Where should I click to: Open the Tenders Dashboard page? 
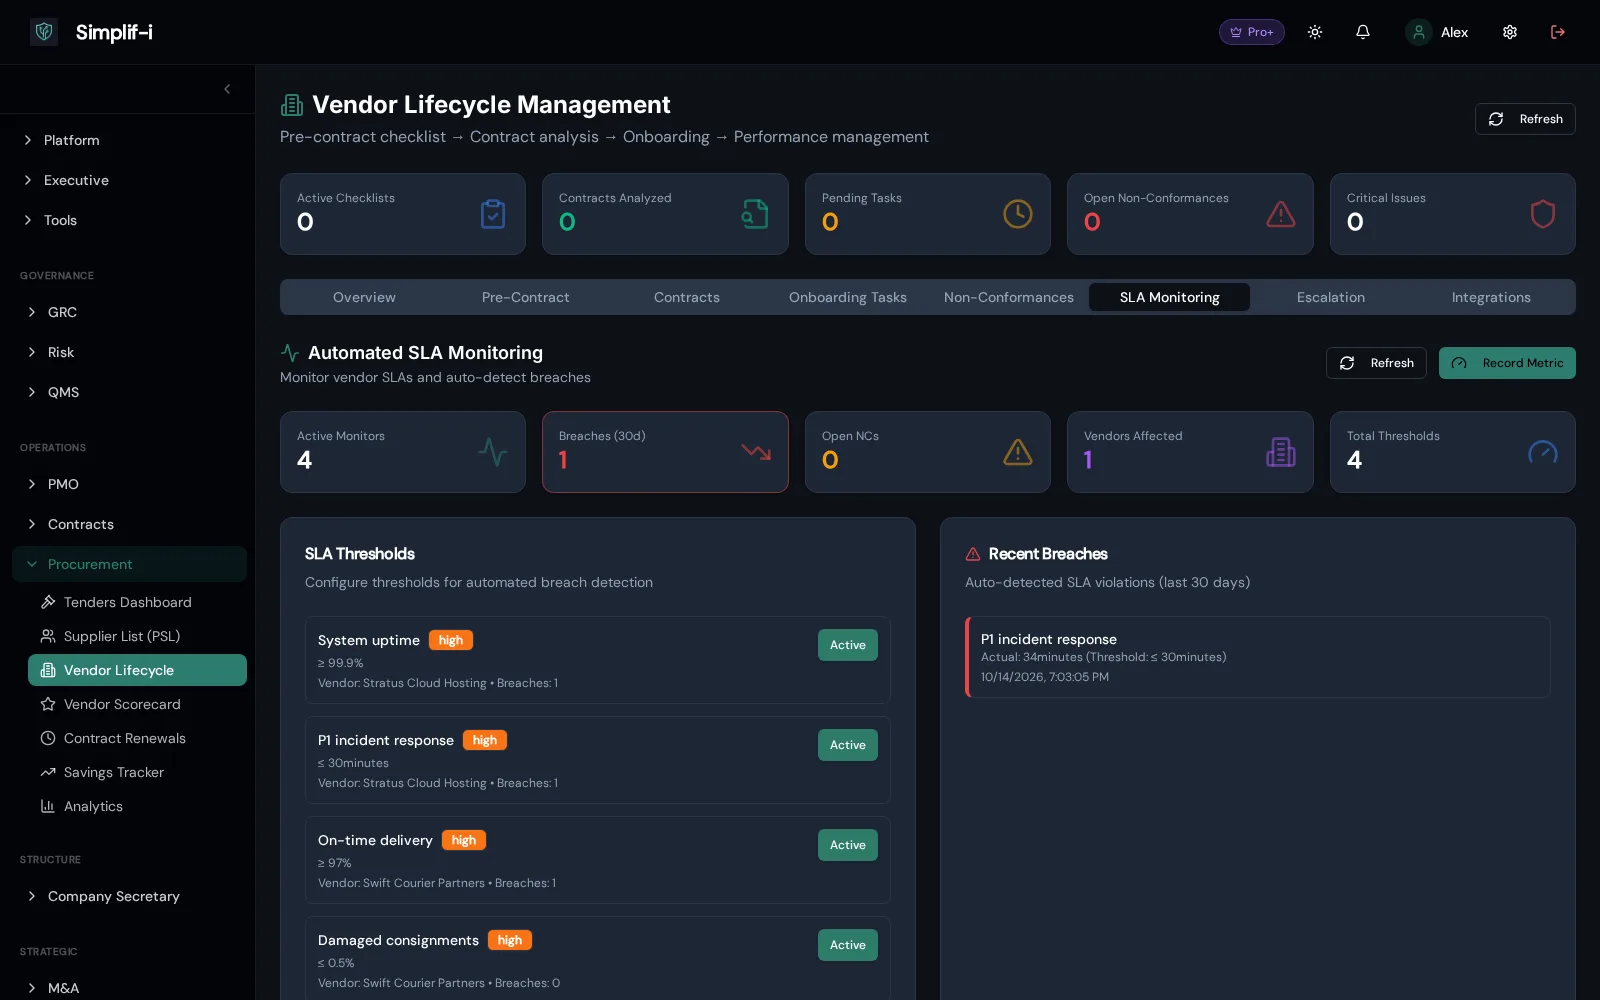(x=137, y=602)
